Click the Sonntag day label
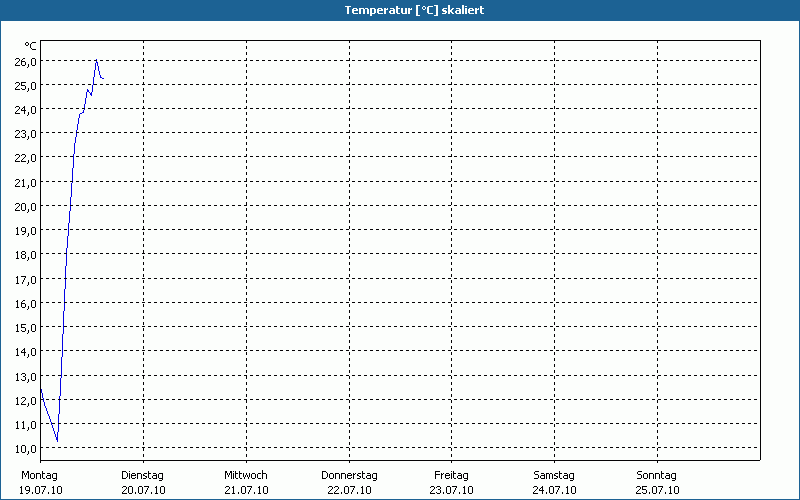 tap(657, 476)
